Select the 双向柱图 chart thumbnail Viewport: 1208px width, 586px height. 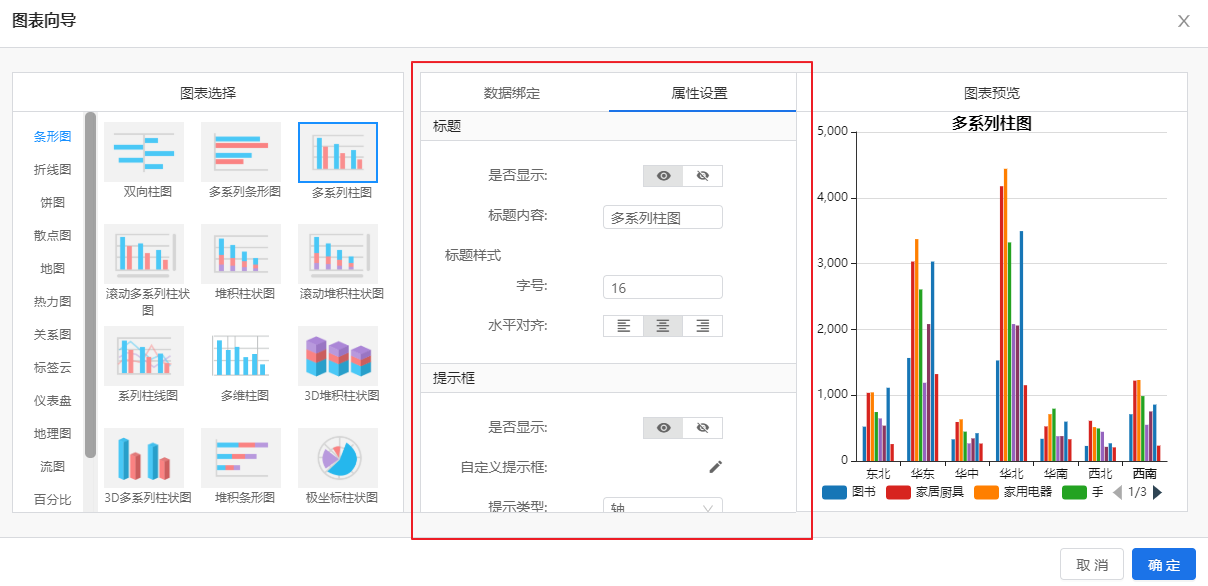click(x=144, y=152)
